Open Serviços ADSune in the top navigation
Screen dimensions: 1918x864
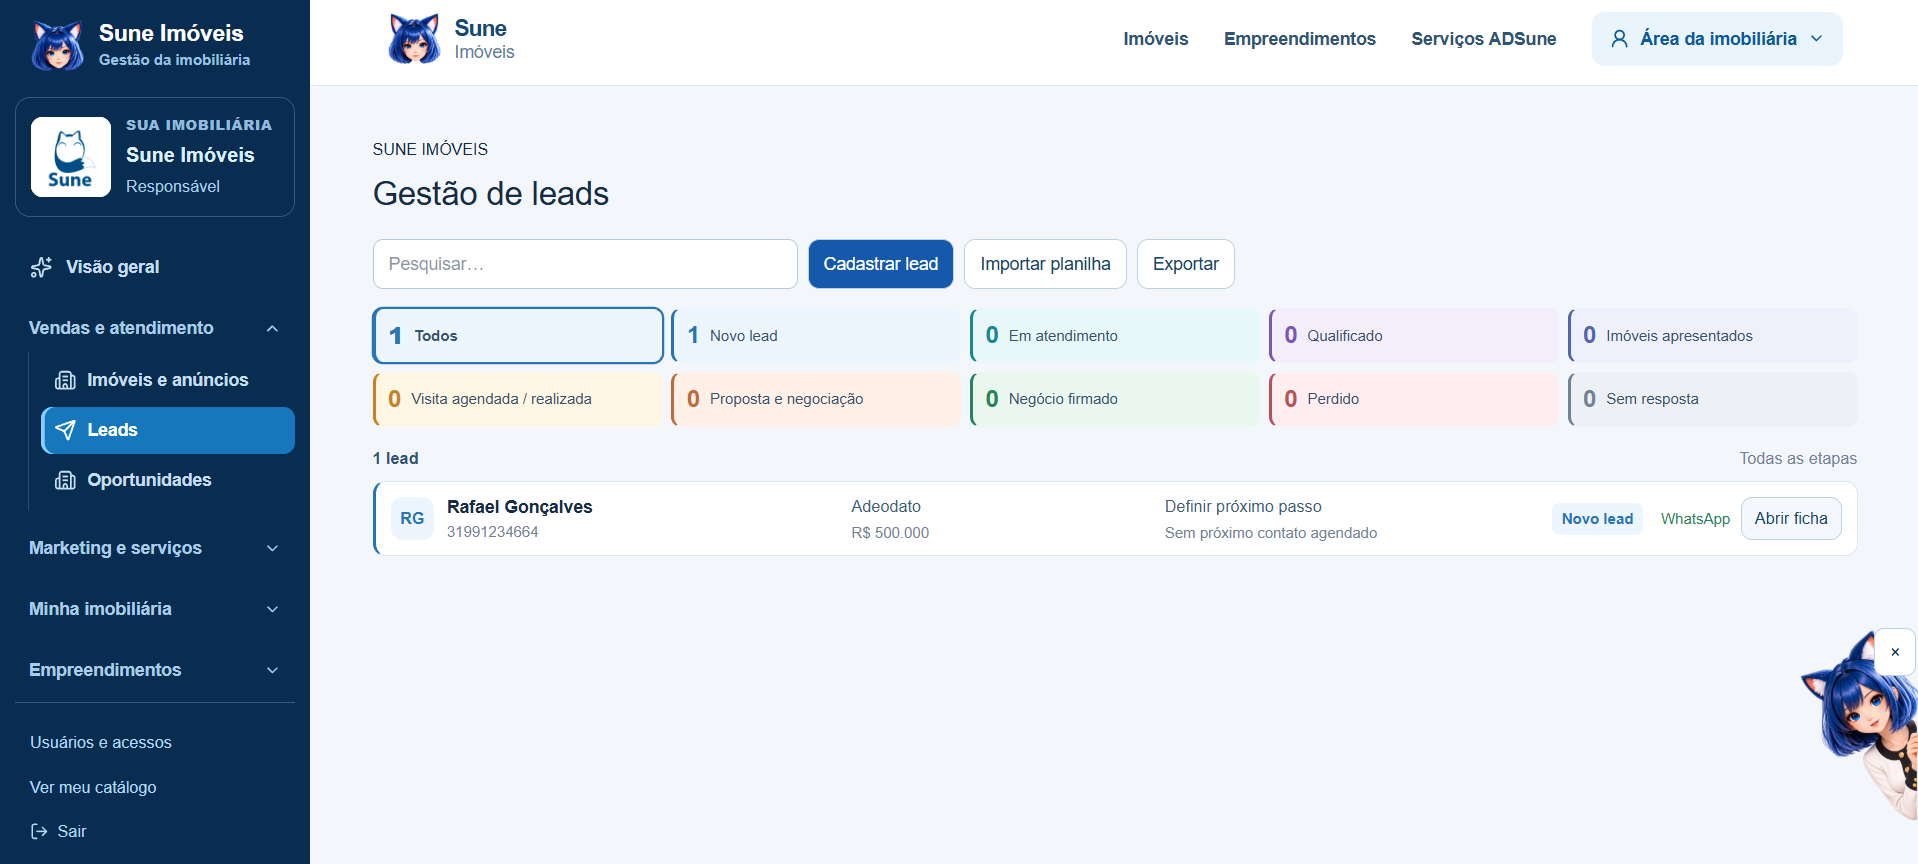[x=1484, y=39]
